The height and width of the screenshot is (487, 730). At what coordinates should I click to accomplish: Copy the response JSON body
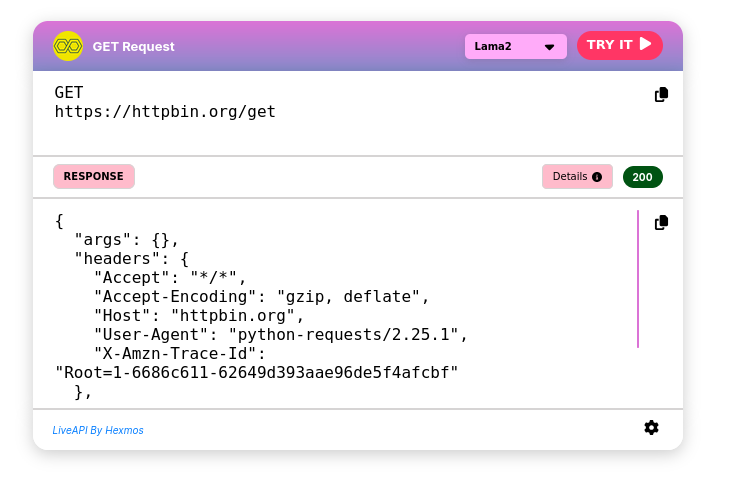tap(661, 223)
